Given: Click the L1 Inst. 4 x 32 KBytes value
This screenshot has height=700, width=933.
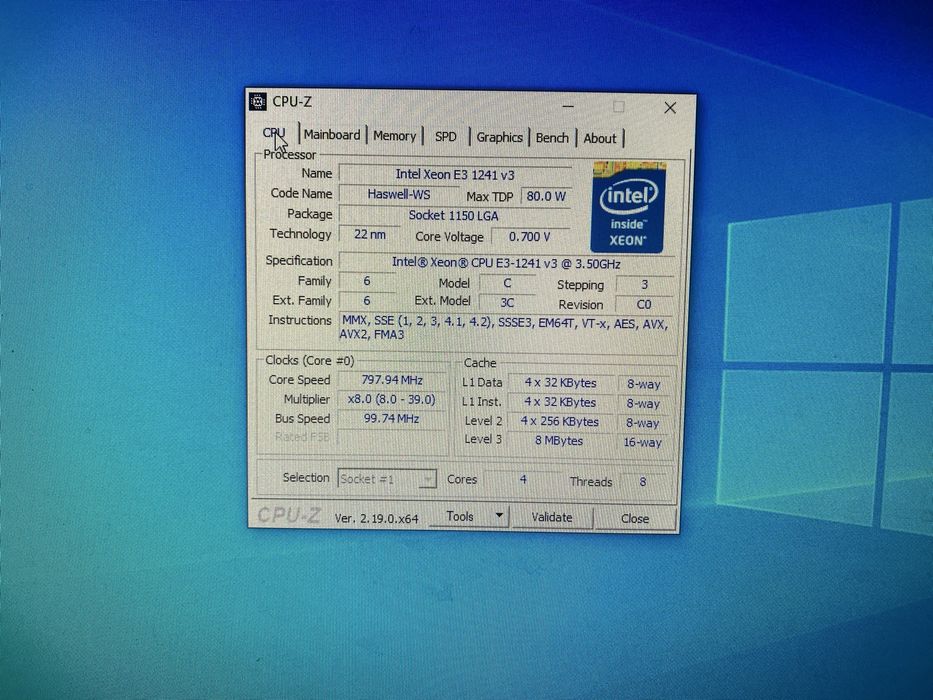Looking at the screenshot, I should (x=560, y=402).
